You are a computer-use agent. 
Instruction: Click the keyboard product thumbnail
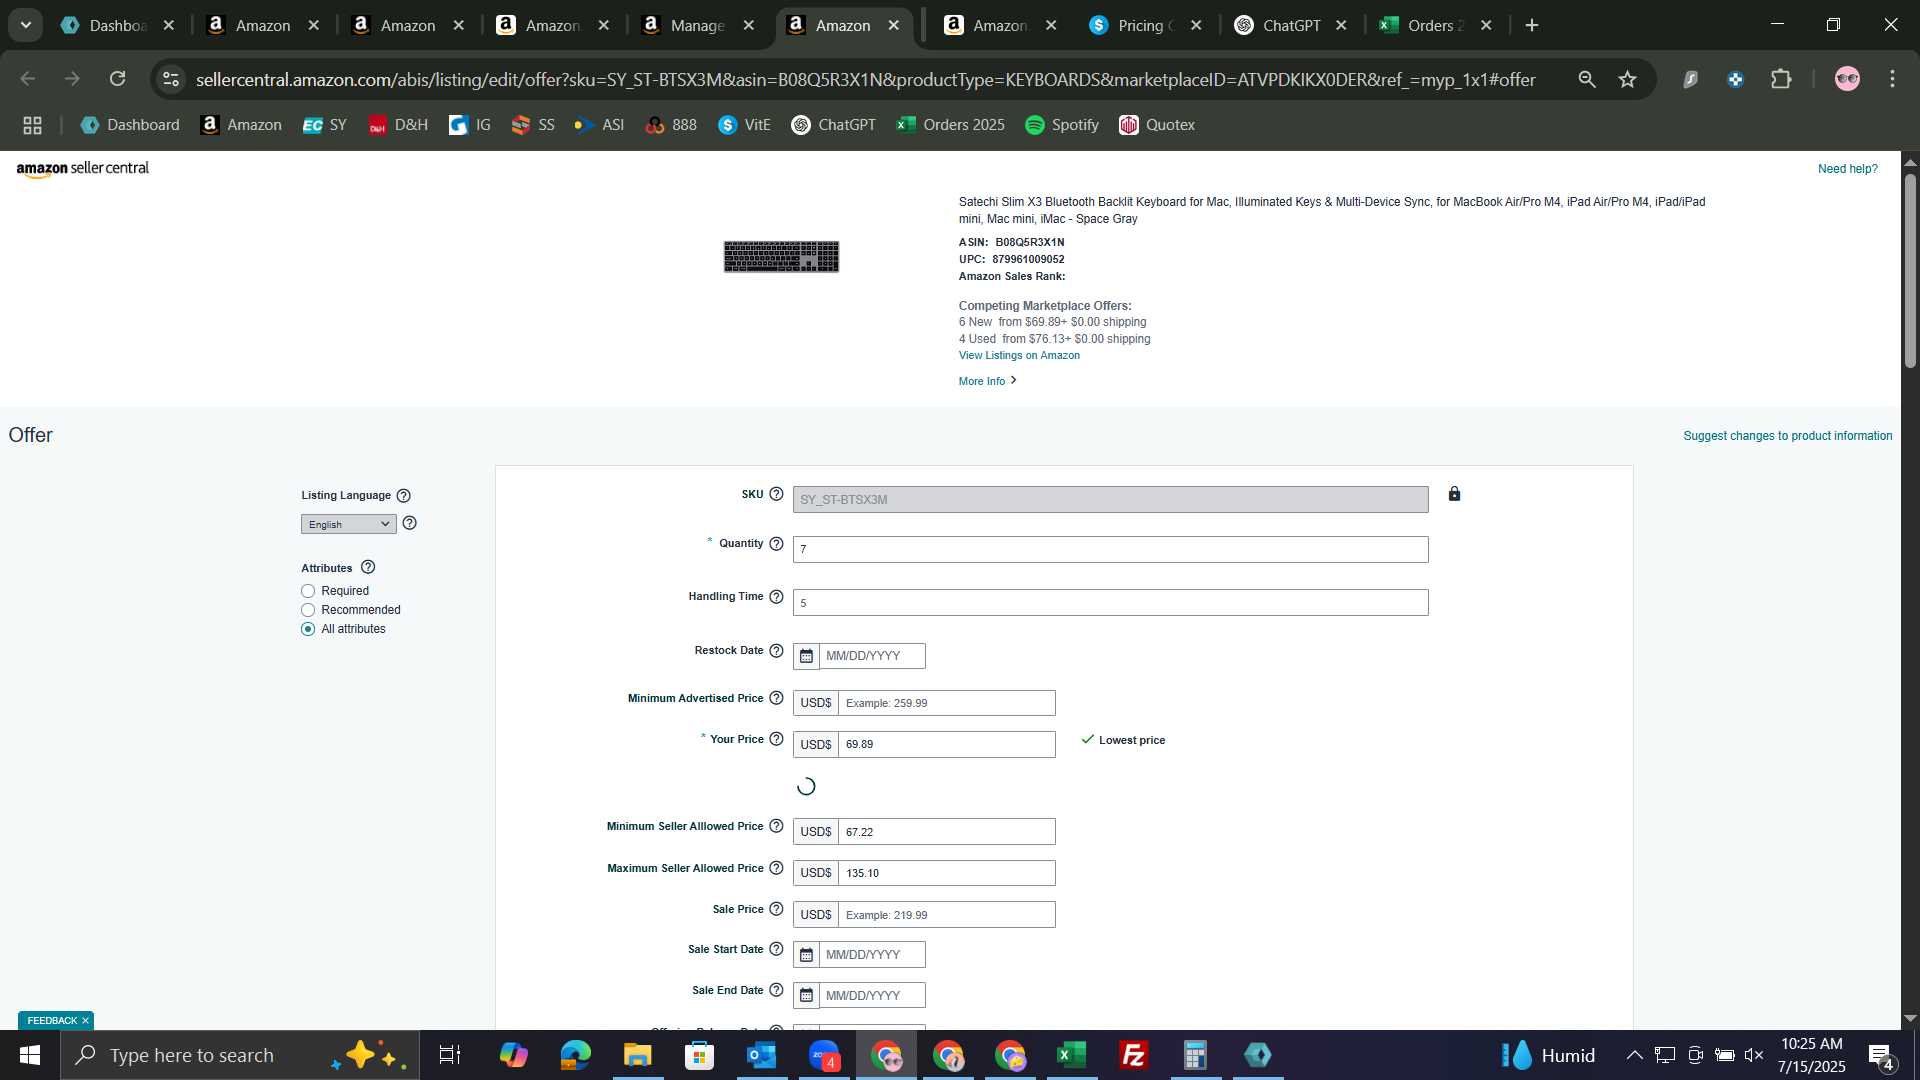point(781,257)
